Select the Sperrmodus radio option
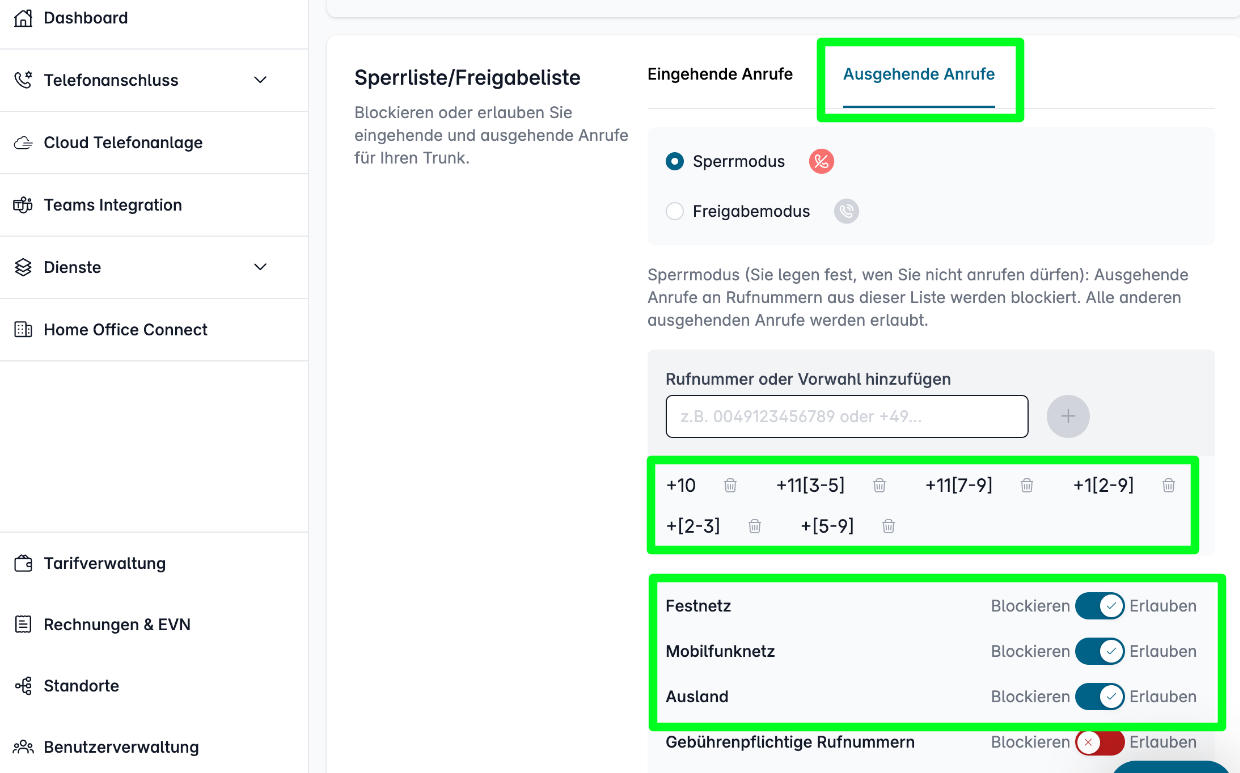Image resolution: width=1240 pixels, height=773 pixels. pos(675,161)
